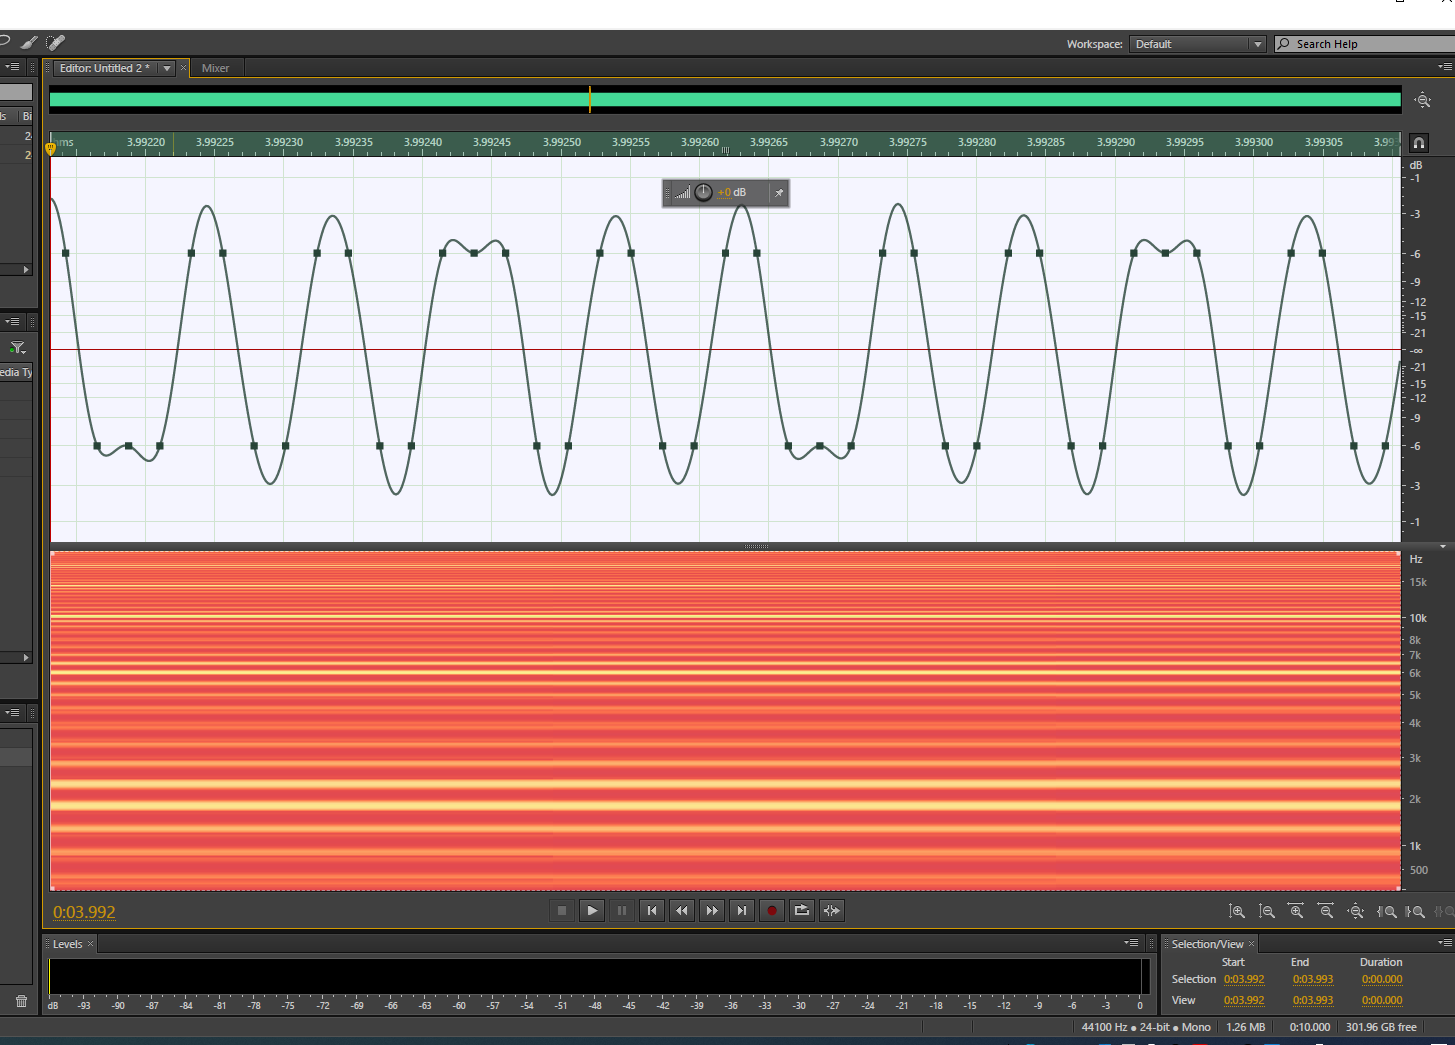Edit the View End time value
Image resolution: width=1455 pixels, height=1045 pixels.
(x=1313, y=1000)
